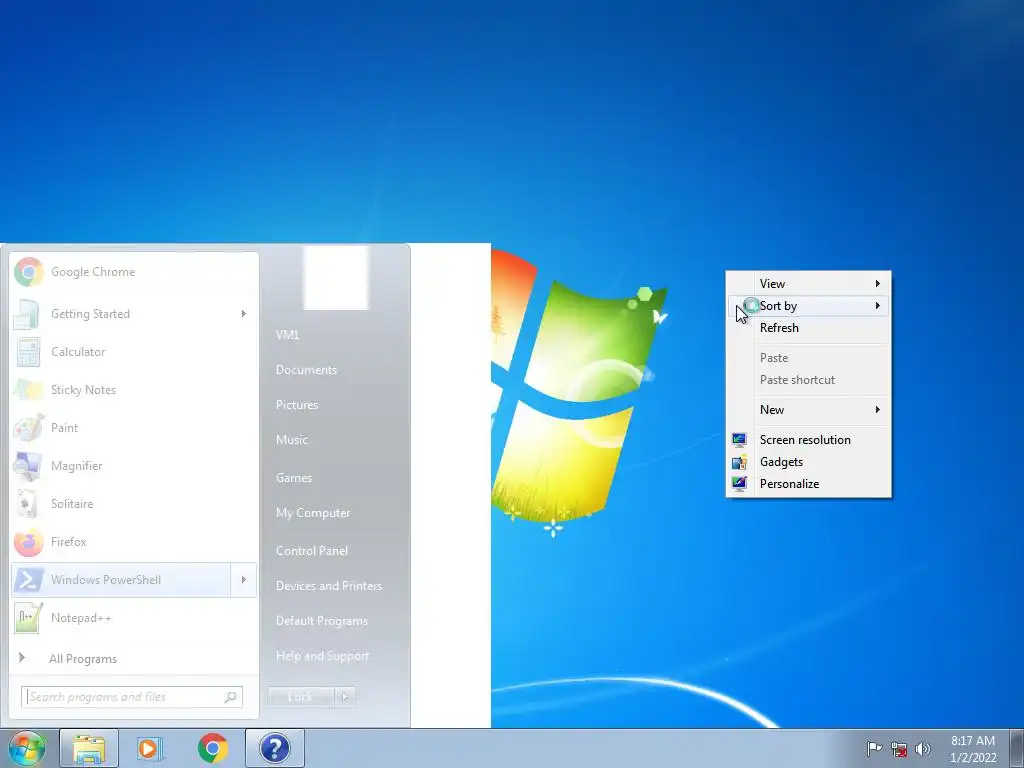Click the user account picture tile
The image size is (1024, 768).
(x=336, y=278)
